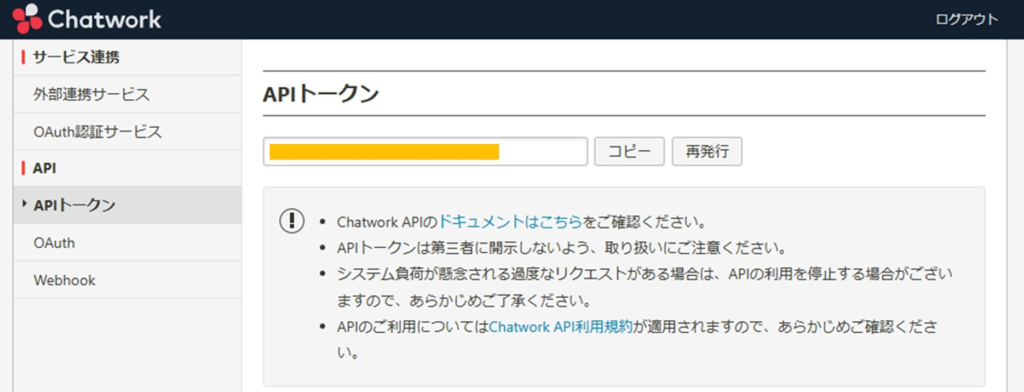Open the ドキュメントはこちら link
Viewport: 1024px width, 392px height.
(510, 221)
